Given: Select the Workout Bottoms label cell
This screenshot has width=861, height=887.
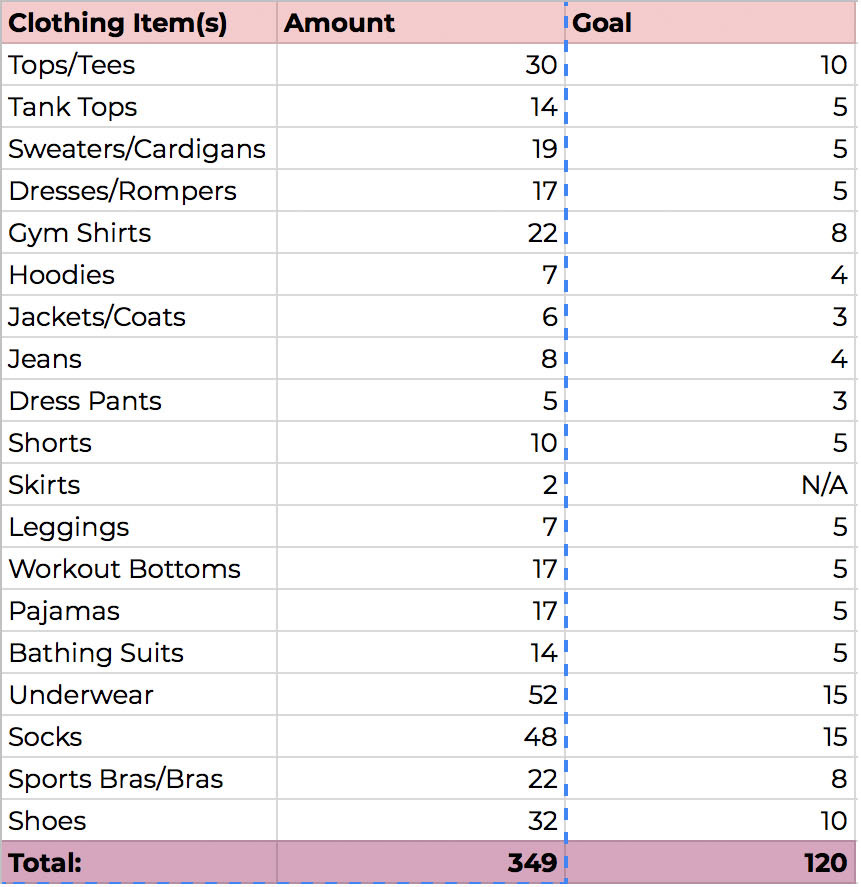Looking at the screenshot, I should coord(138,569).
